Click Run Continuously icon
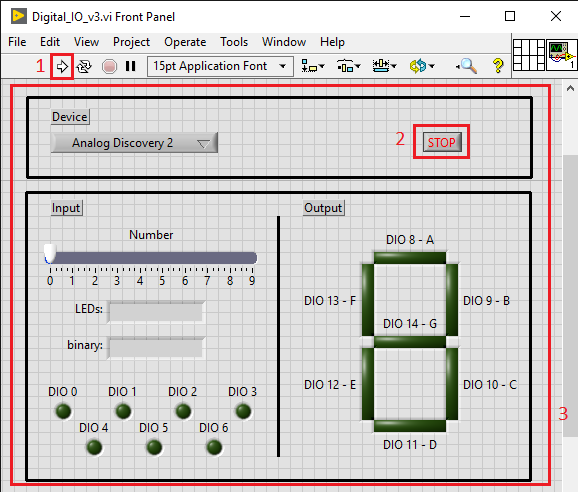Viewport: 578px width, 492px height. (x=84, y=67)
